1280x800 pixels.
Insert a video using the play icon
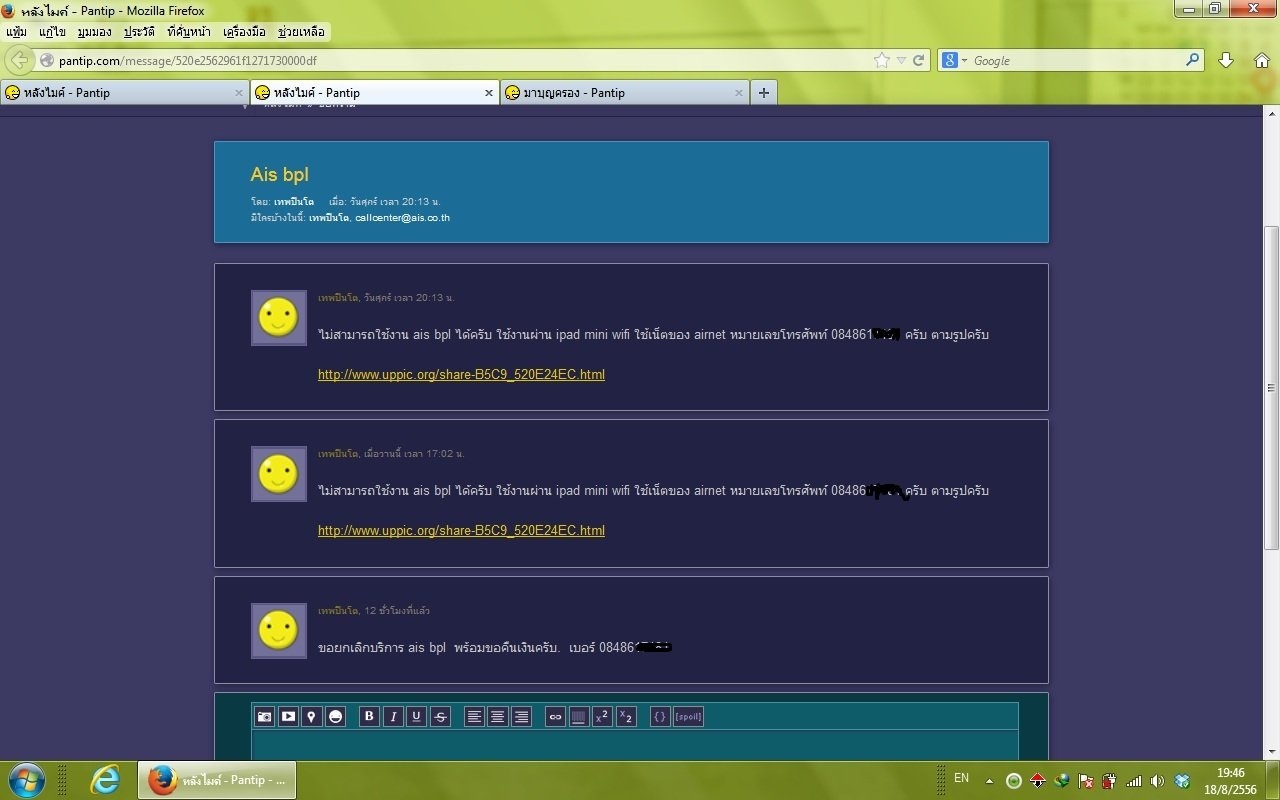(x=288, y=716)
